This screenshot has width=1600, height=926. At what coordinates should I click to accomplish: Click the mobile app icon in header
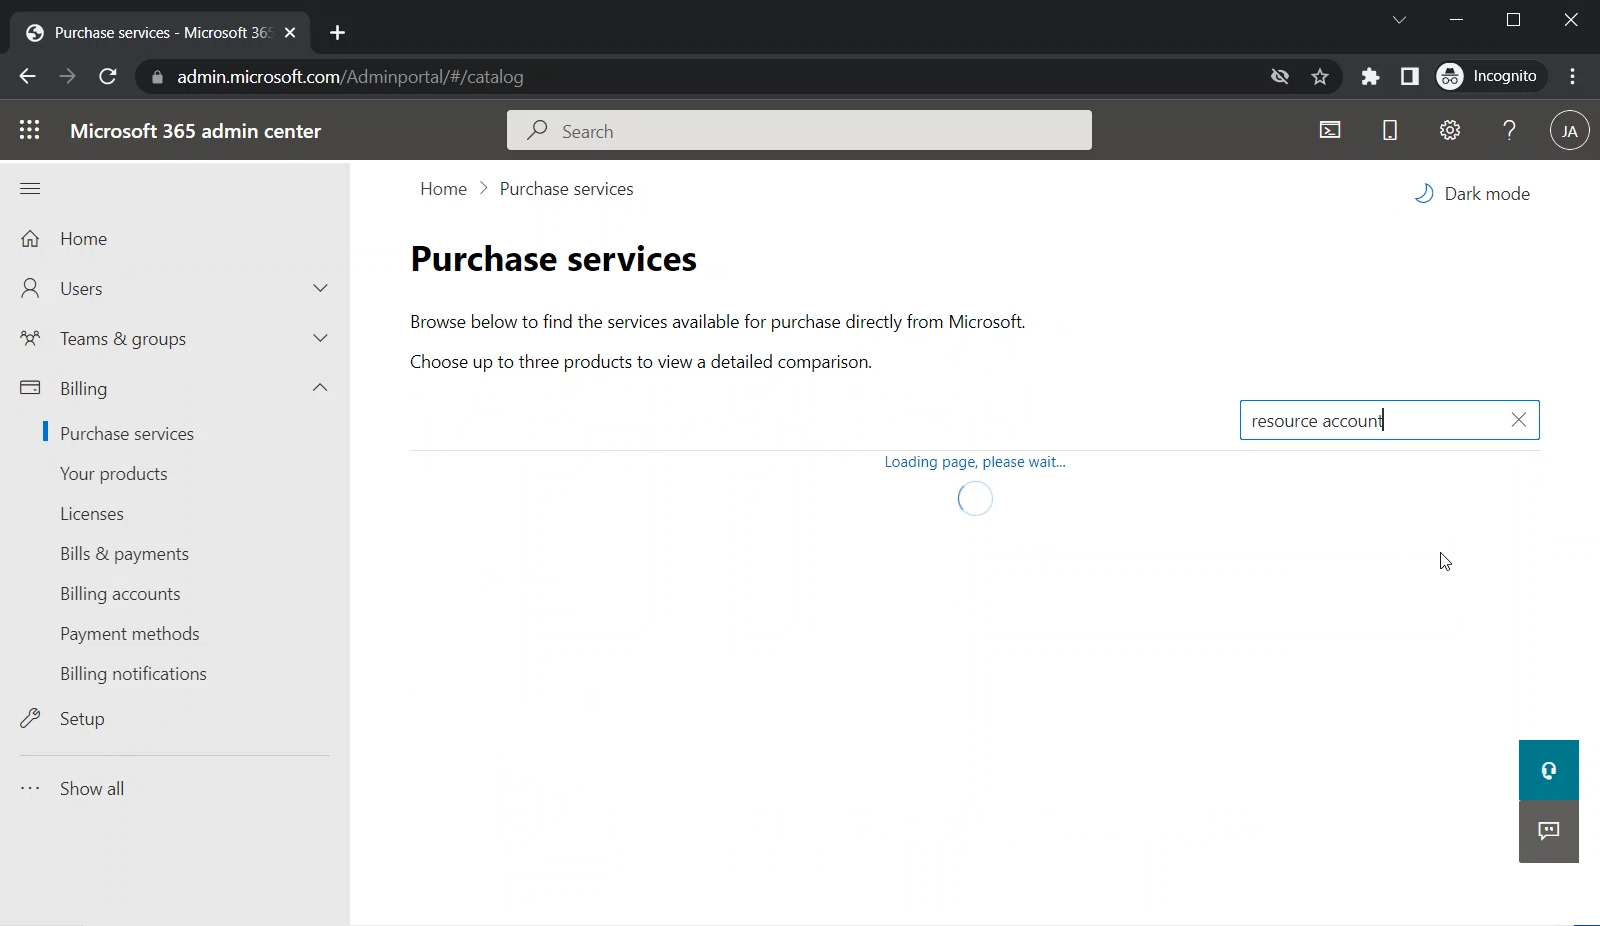click(x=1390, y=130)
